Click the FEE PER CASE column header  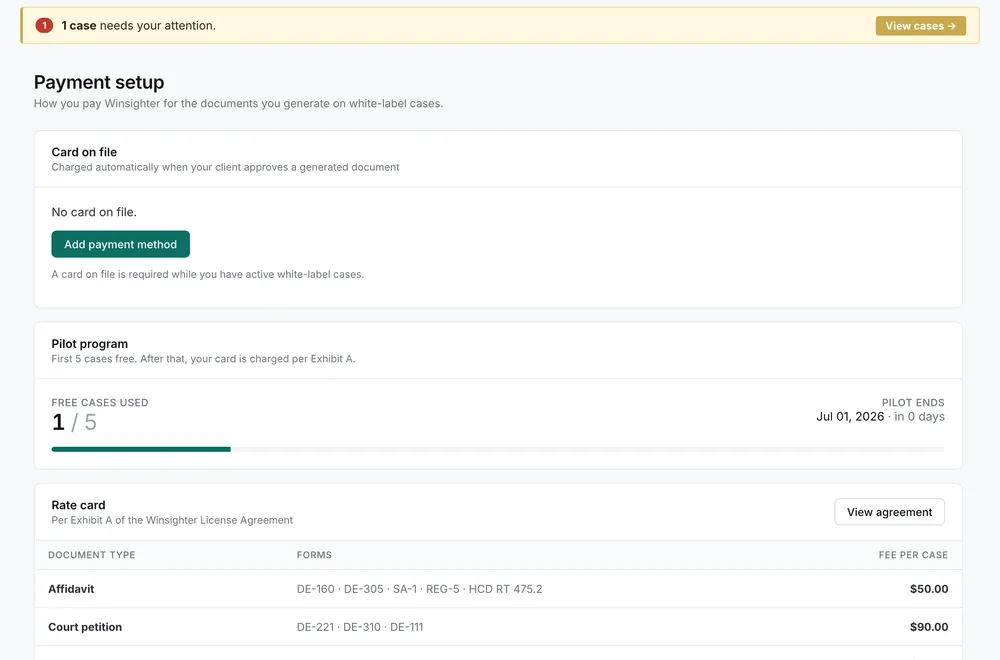(913, 555)
